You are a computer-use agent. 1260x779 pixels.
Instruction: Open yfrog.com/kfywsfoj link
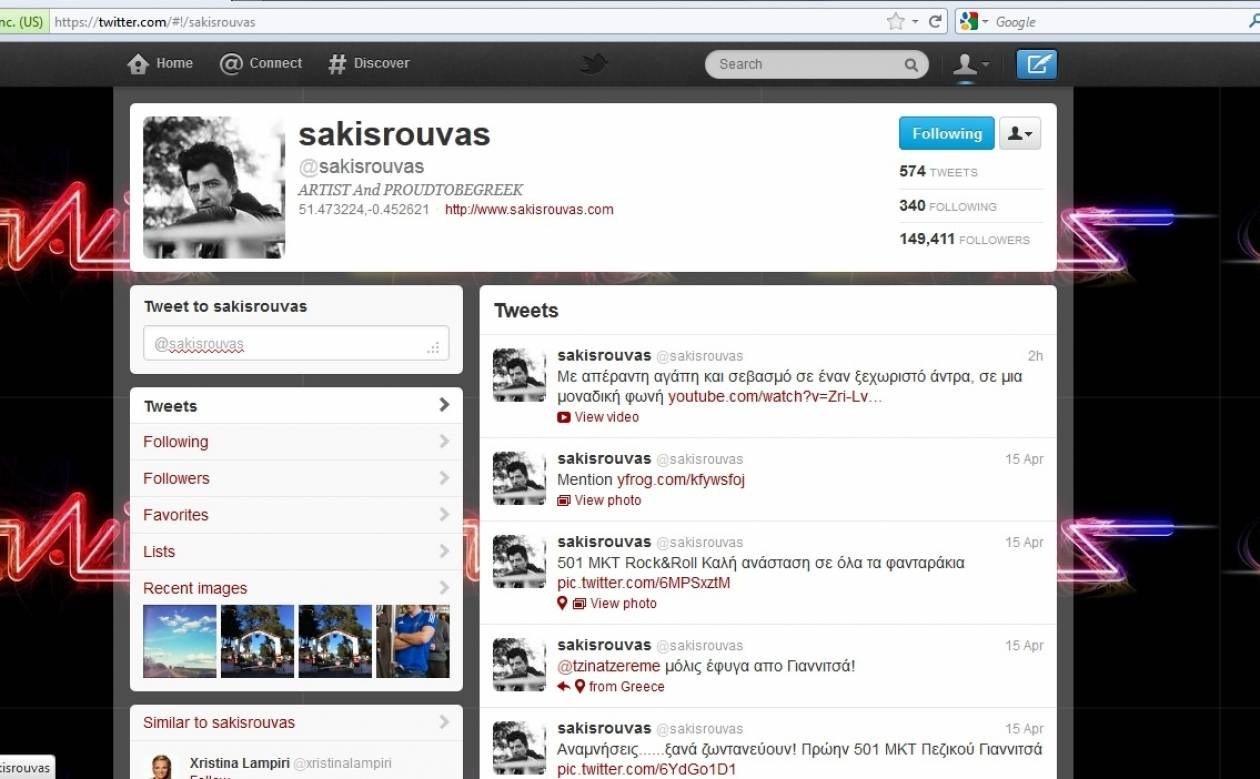click(680, 480)
